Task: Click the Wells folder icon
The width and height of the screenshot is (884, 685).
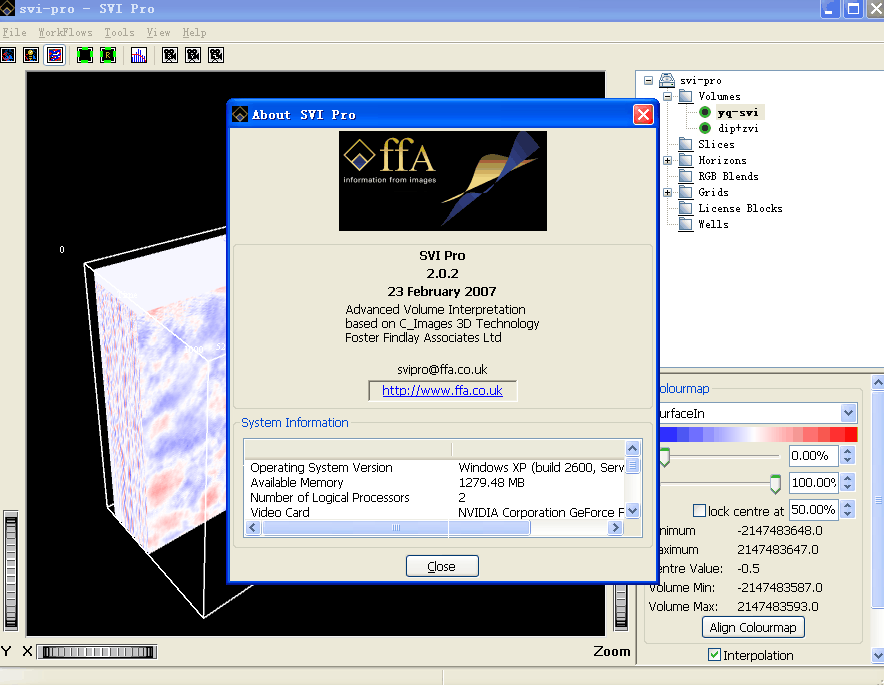Action: [686, 224]
